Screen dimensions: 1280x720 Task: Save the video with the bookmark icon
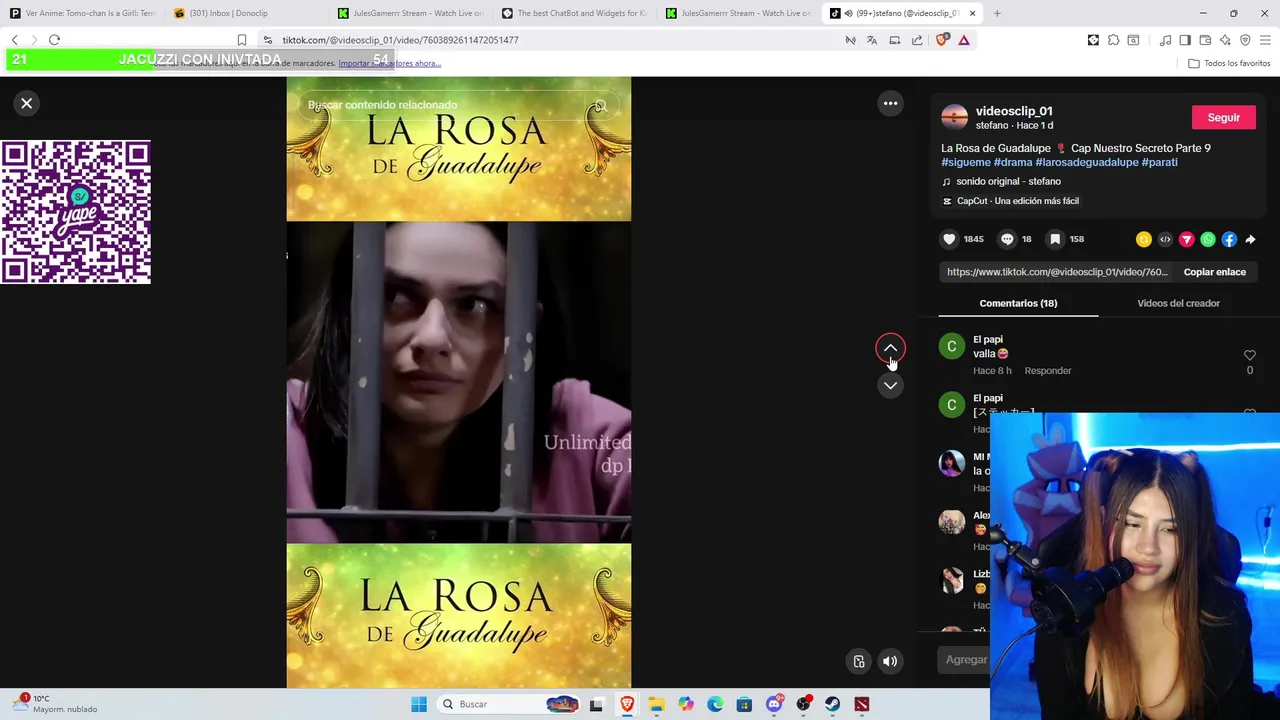(x=1055, y=239)
